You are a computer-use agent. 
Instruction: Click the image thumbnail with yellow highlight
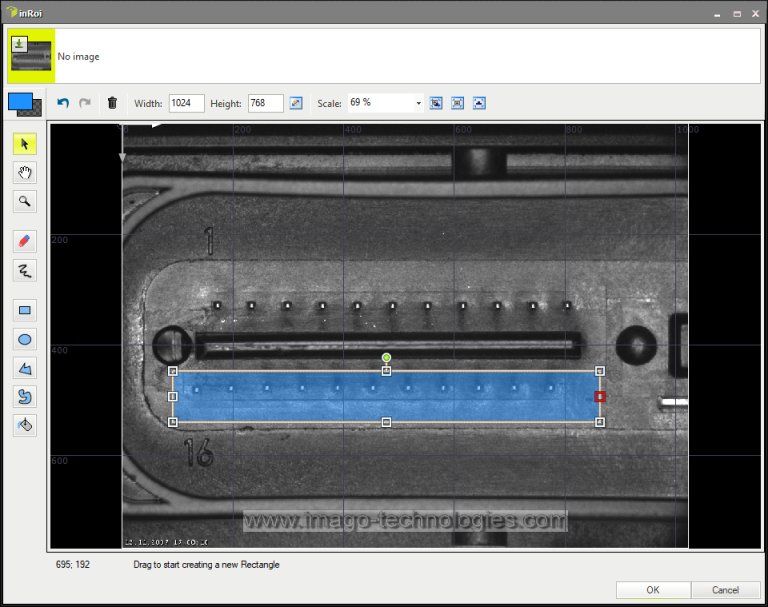point(31,56)
